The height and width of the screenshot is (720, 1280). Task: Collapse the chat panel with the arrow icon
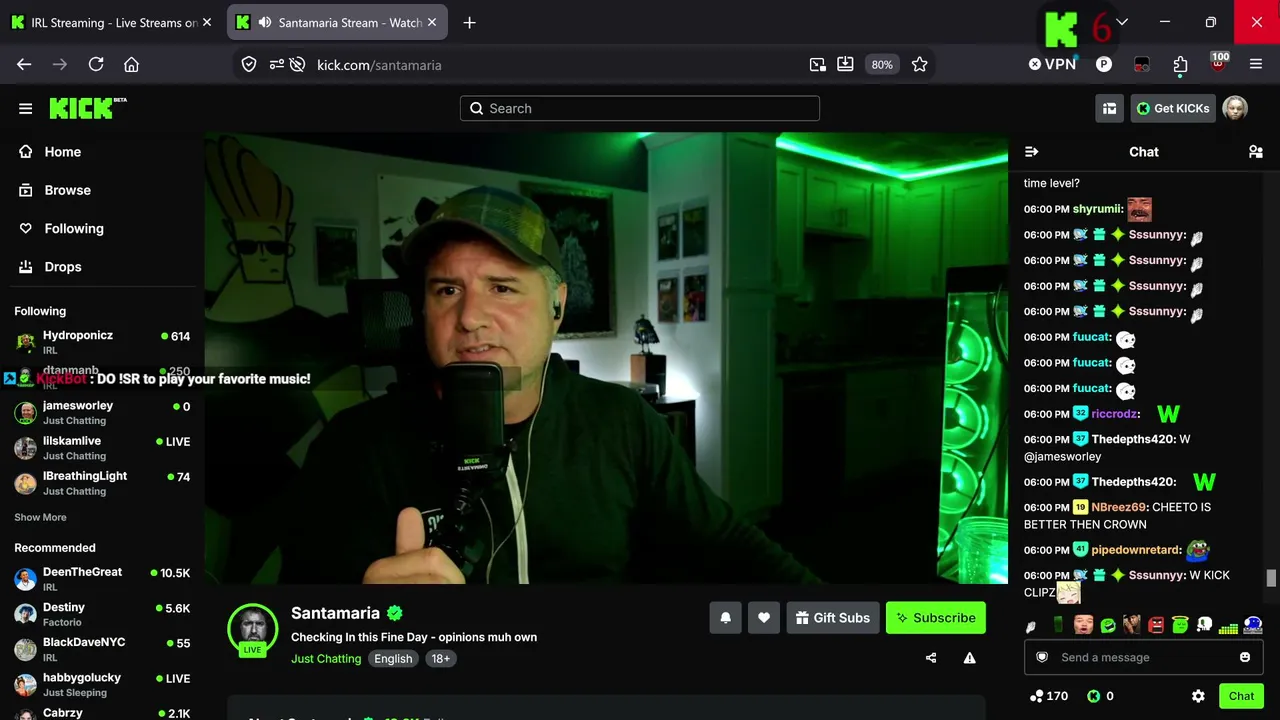pos(1032,152)
